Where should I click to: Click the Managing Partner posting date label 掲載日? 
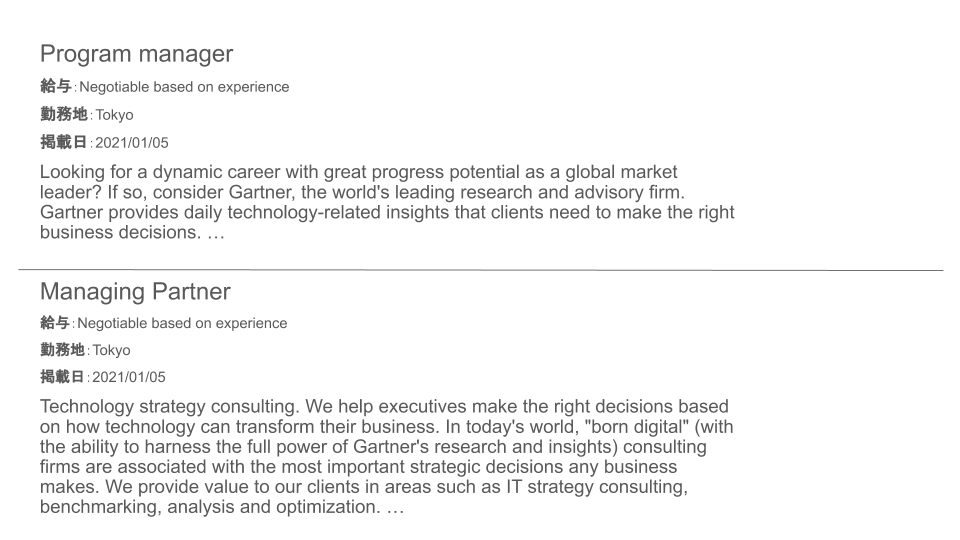(62, 377)
